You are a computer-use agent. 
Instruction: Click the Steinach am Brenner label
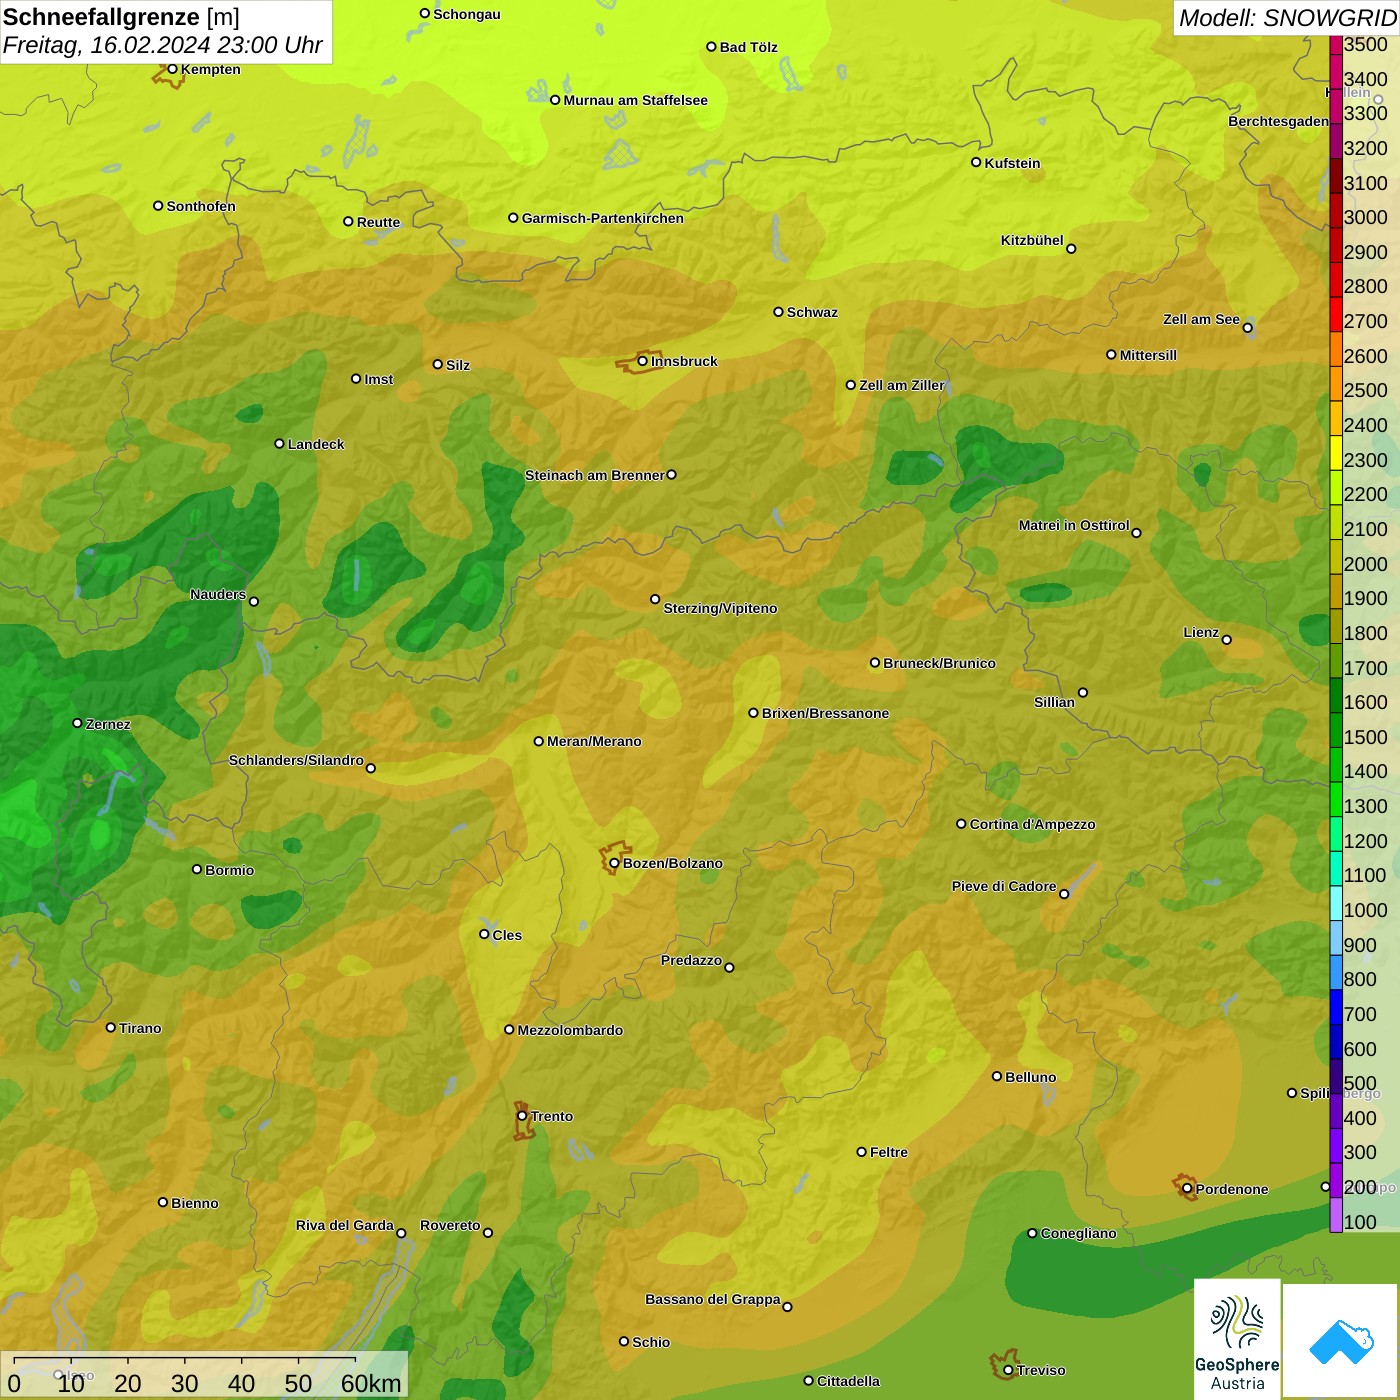pyautogui.click(x=595, y=475)
